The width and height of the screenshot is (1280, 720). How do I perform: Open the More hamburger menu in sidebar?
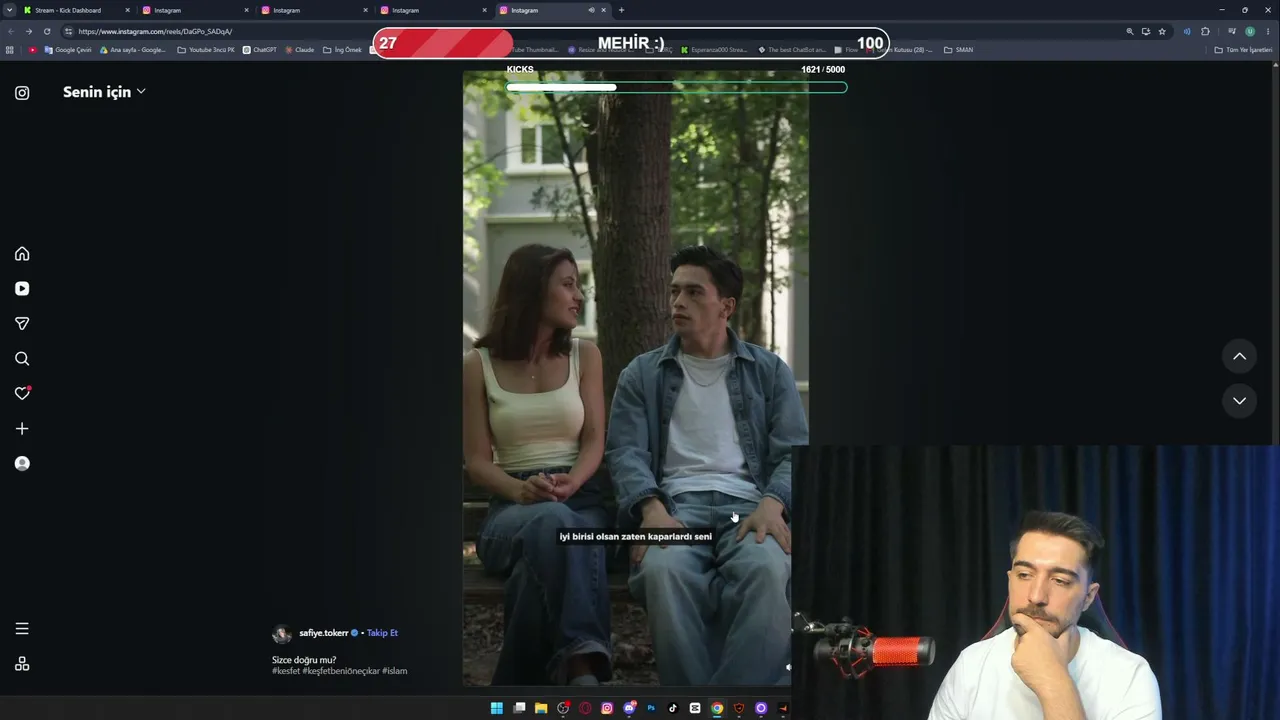[x=22, y=629]
